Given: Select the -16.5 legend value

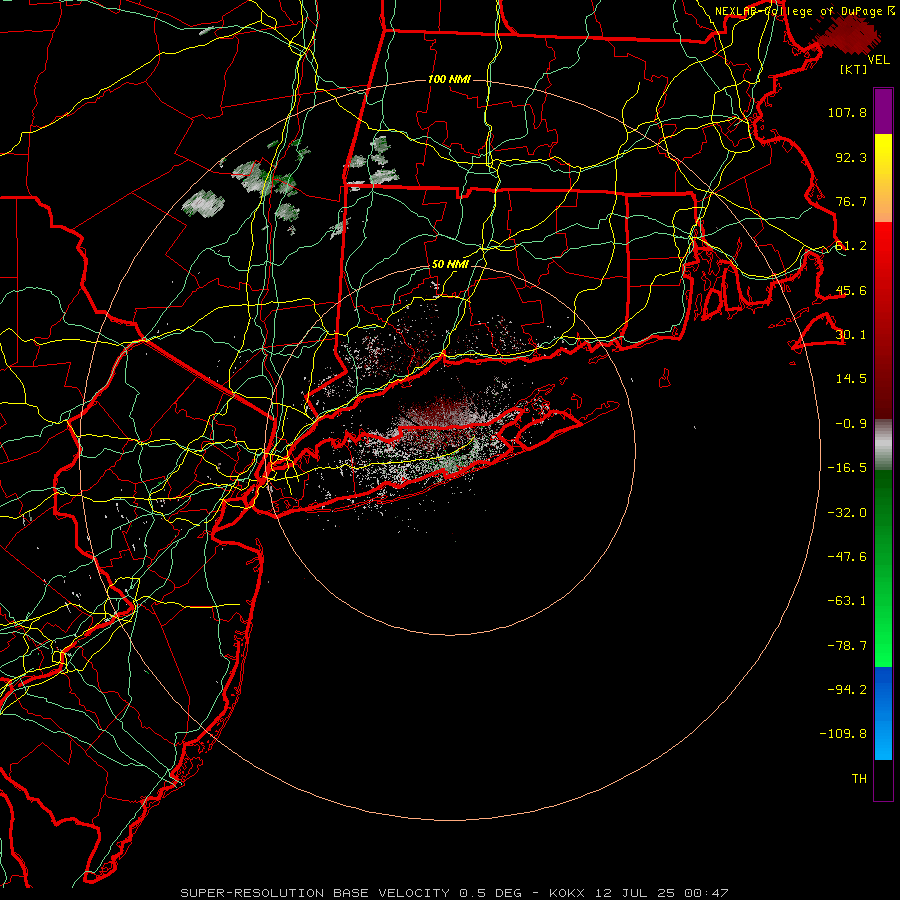Looking at the screenshot, I should tap(847, 468).
